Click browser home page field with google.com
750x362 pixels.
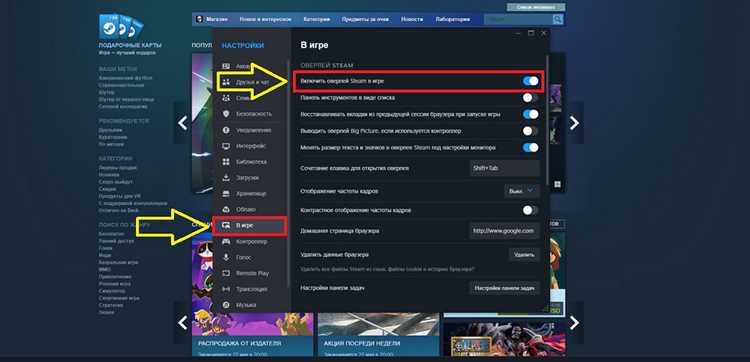(504, 230)
